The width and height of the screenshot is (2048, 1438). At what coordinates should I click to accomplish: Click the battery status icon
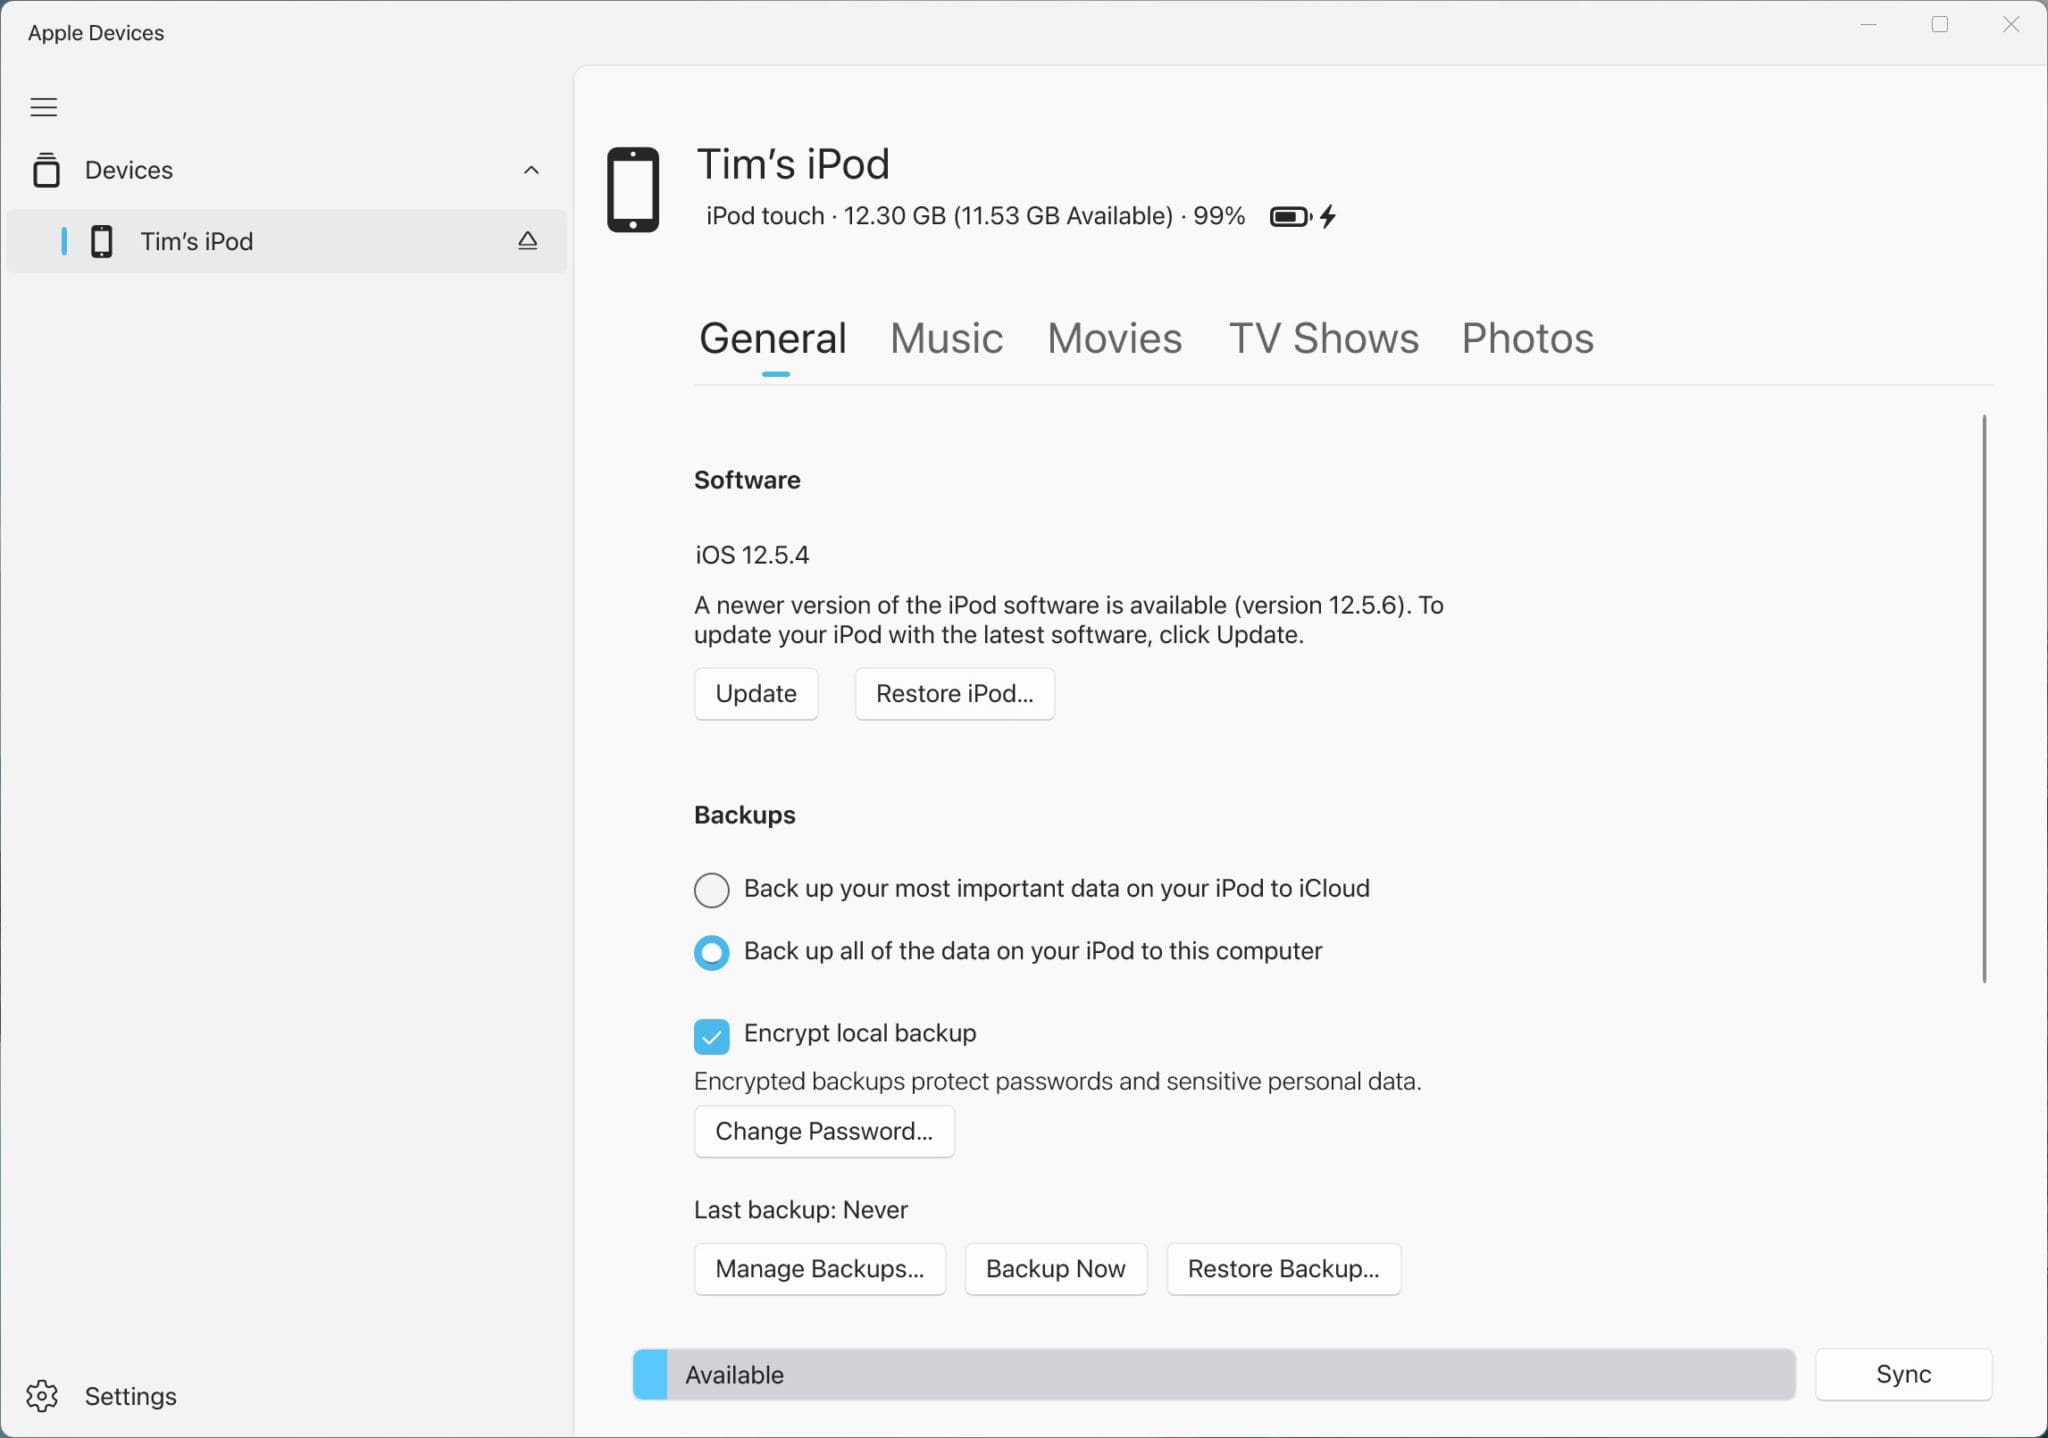pyautogui.click(x=1288, y=216)
